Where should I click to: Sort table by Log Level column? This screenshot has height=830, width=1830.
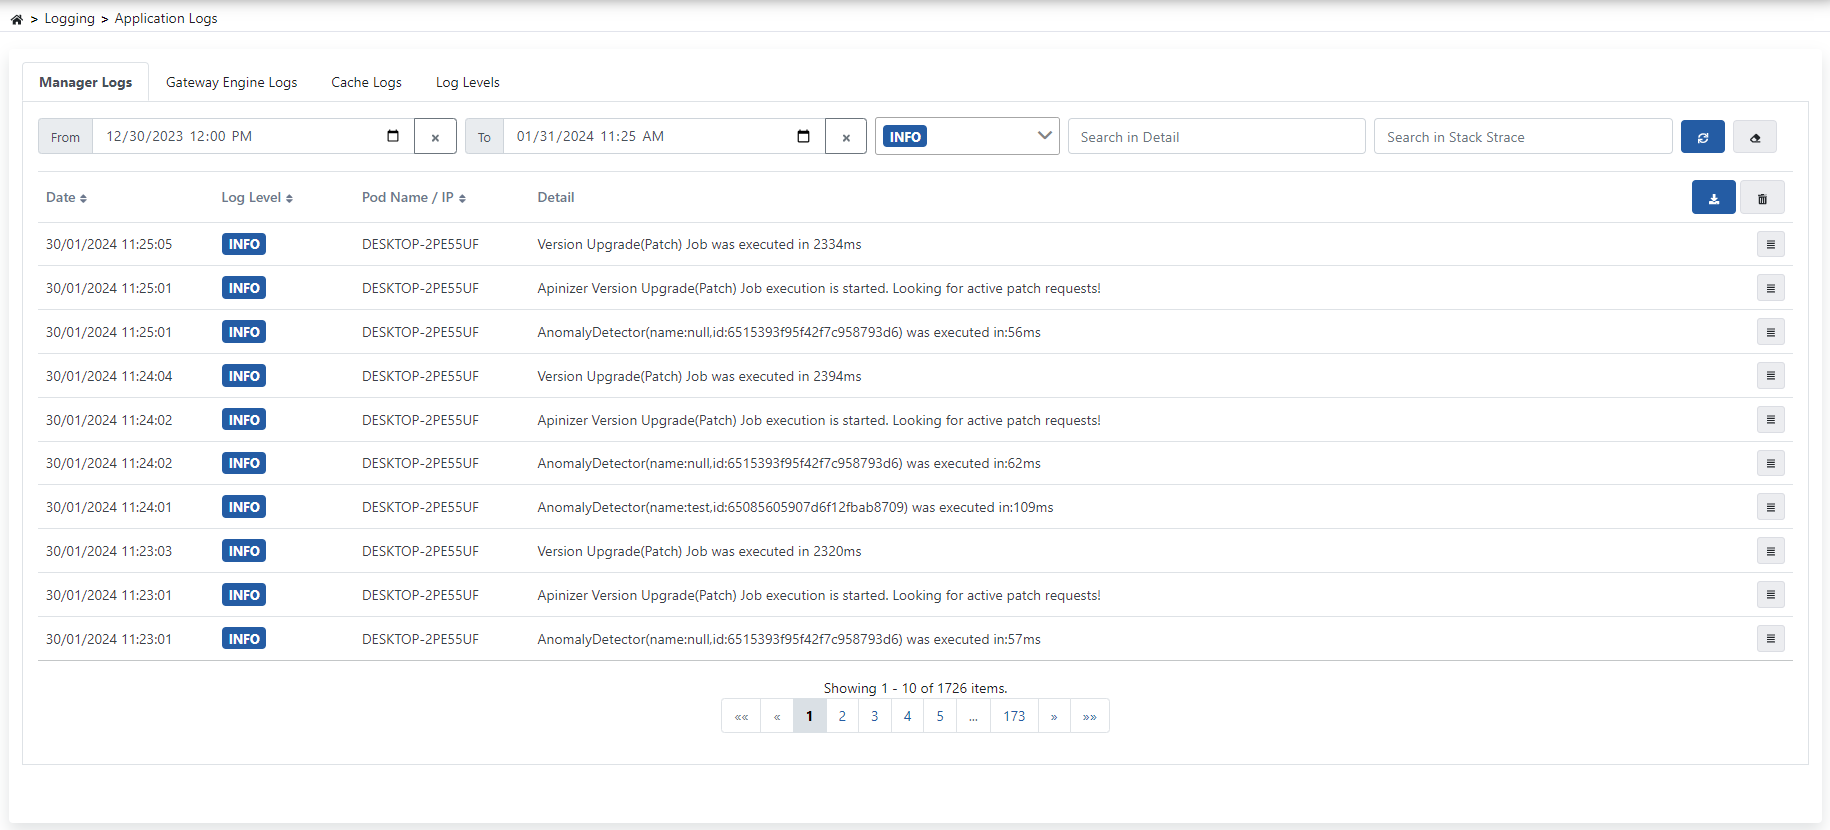click(x=257, y=198)
